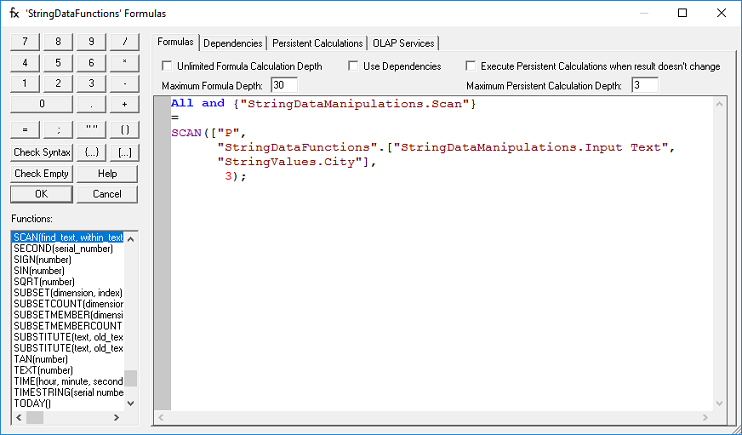Image resolution: width=742 pixels, height=435 pixels.
Task: Select the SUBSETMEMBER(dimensi function
Action: pyautogui.click(x=68, y=315)
